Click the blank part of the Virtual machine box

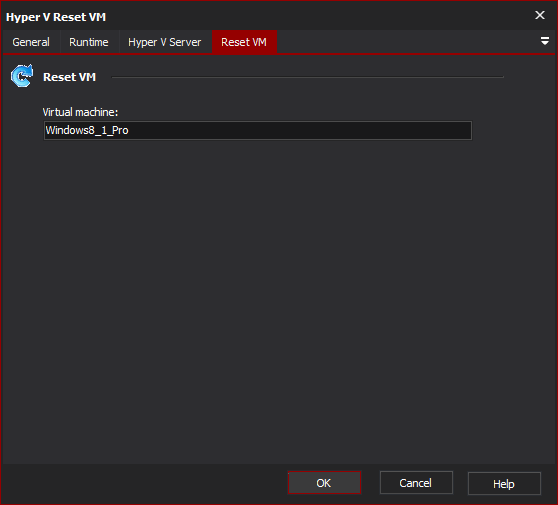[x=299, y=130]
